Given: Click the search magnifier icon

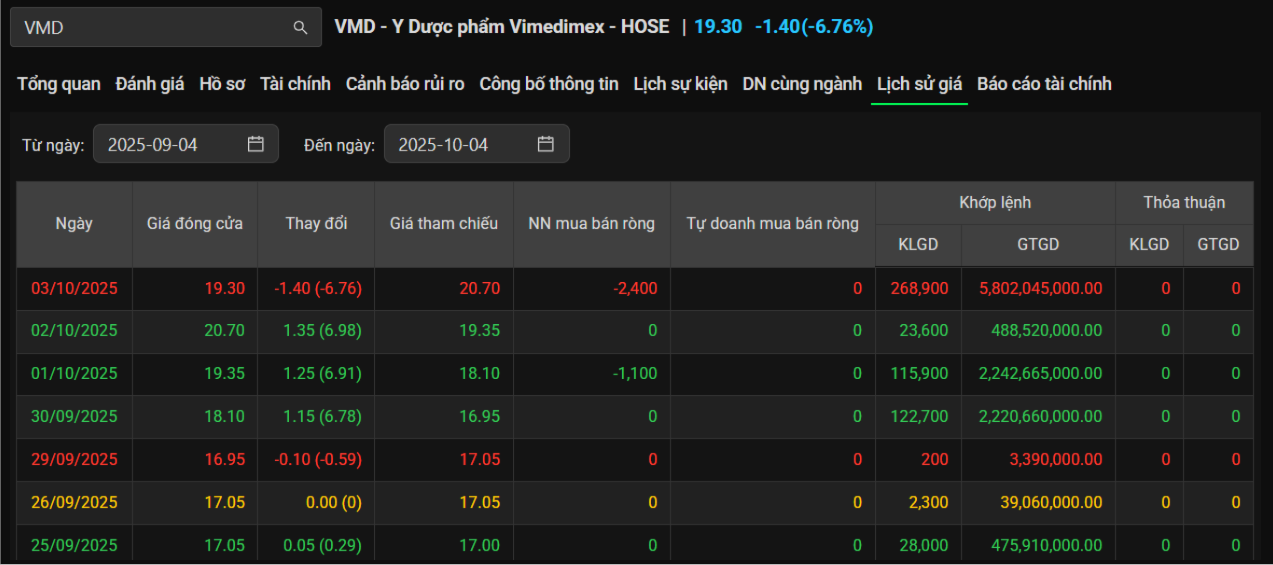Looking at the screenshot, I should (x=300, y=28).
